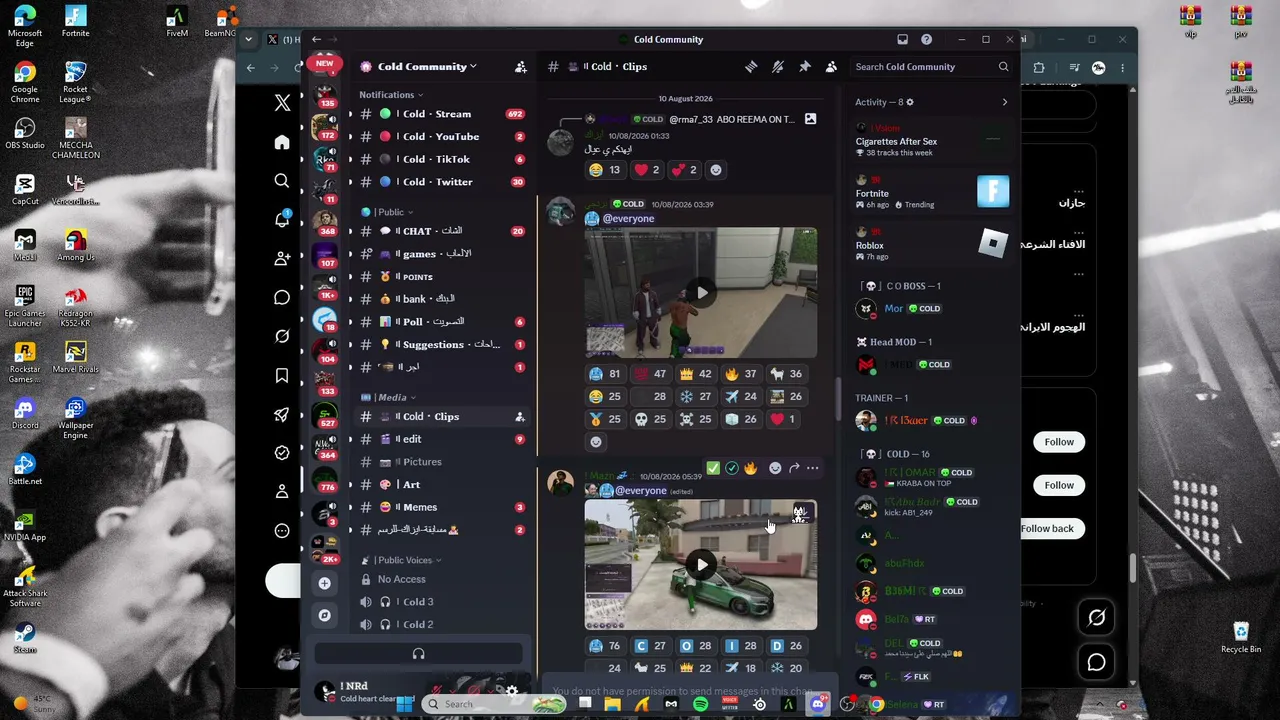Viewport: 1280px width, 720px height.
Task: Click chat message list scrollbar
Action: (x=838, y=398)
